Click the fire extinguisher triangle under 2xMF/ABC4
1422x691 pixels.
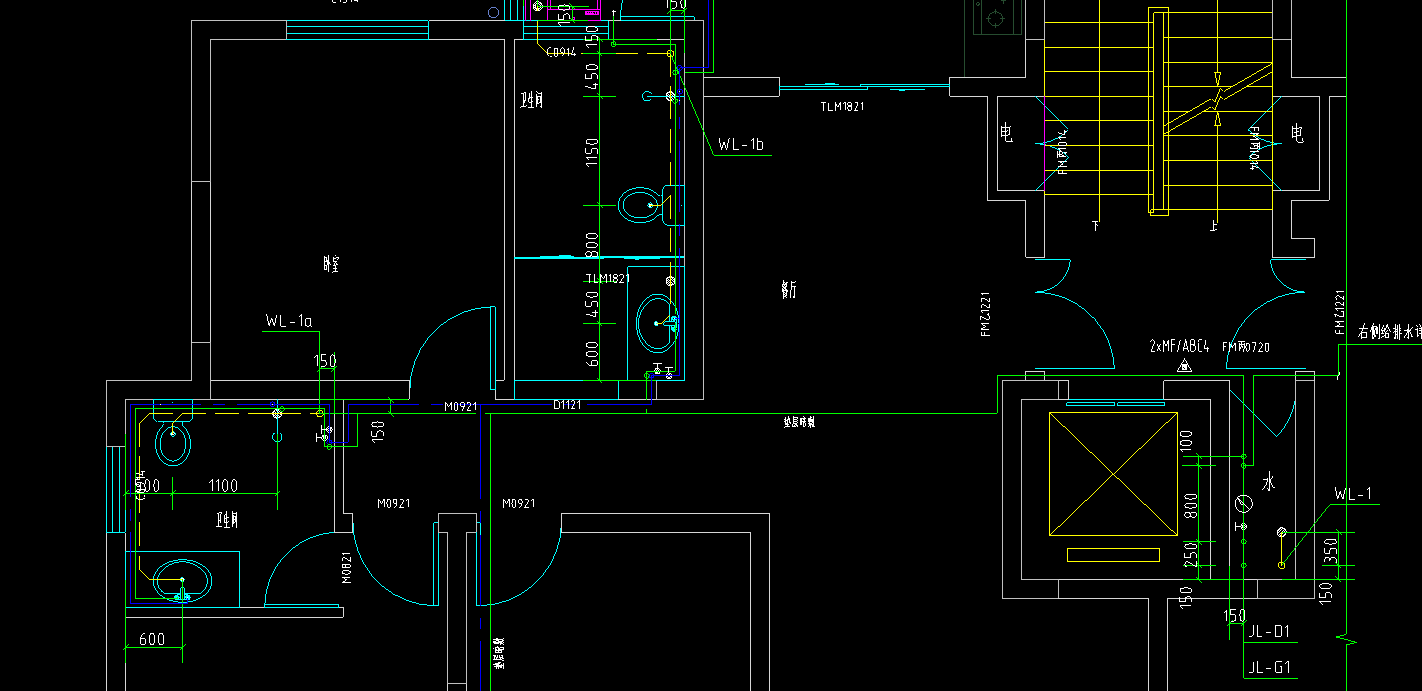click(1185, 367)
